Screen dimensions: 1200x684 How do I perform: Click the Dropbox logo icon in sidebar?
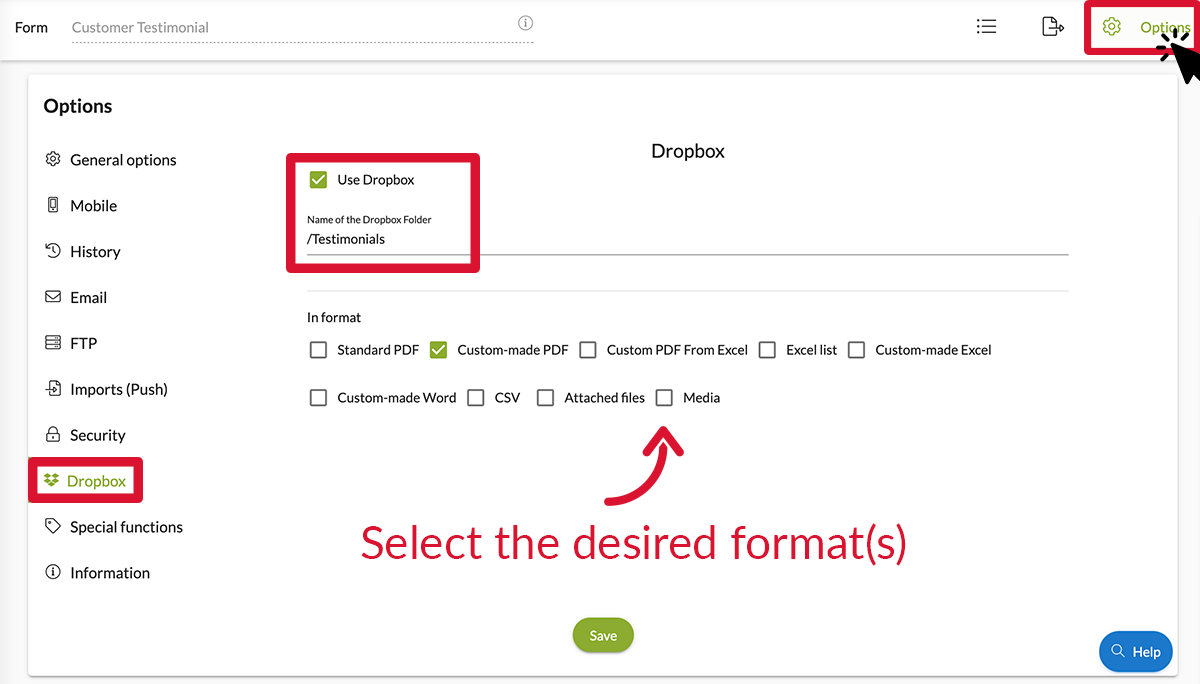point(52,481)
